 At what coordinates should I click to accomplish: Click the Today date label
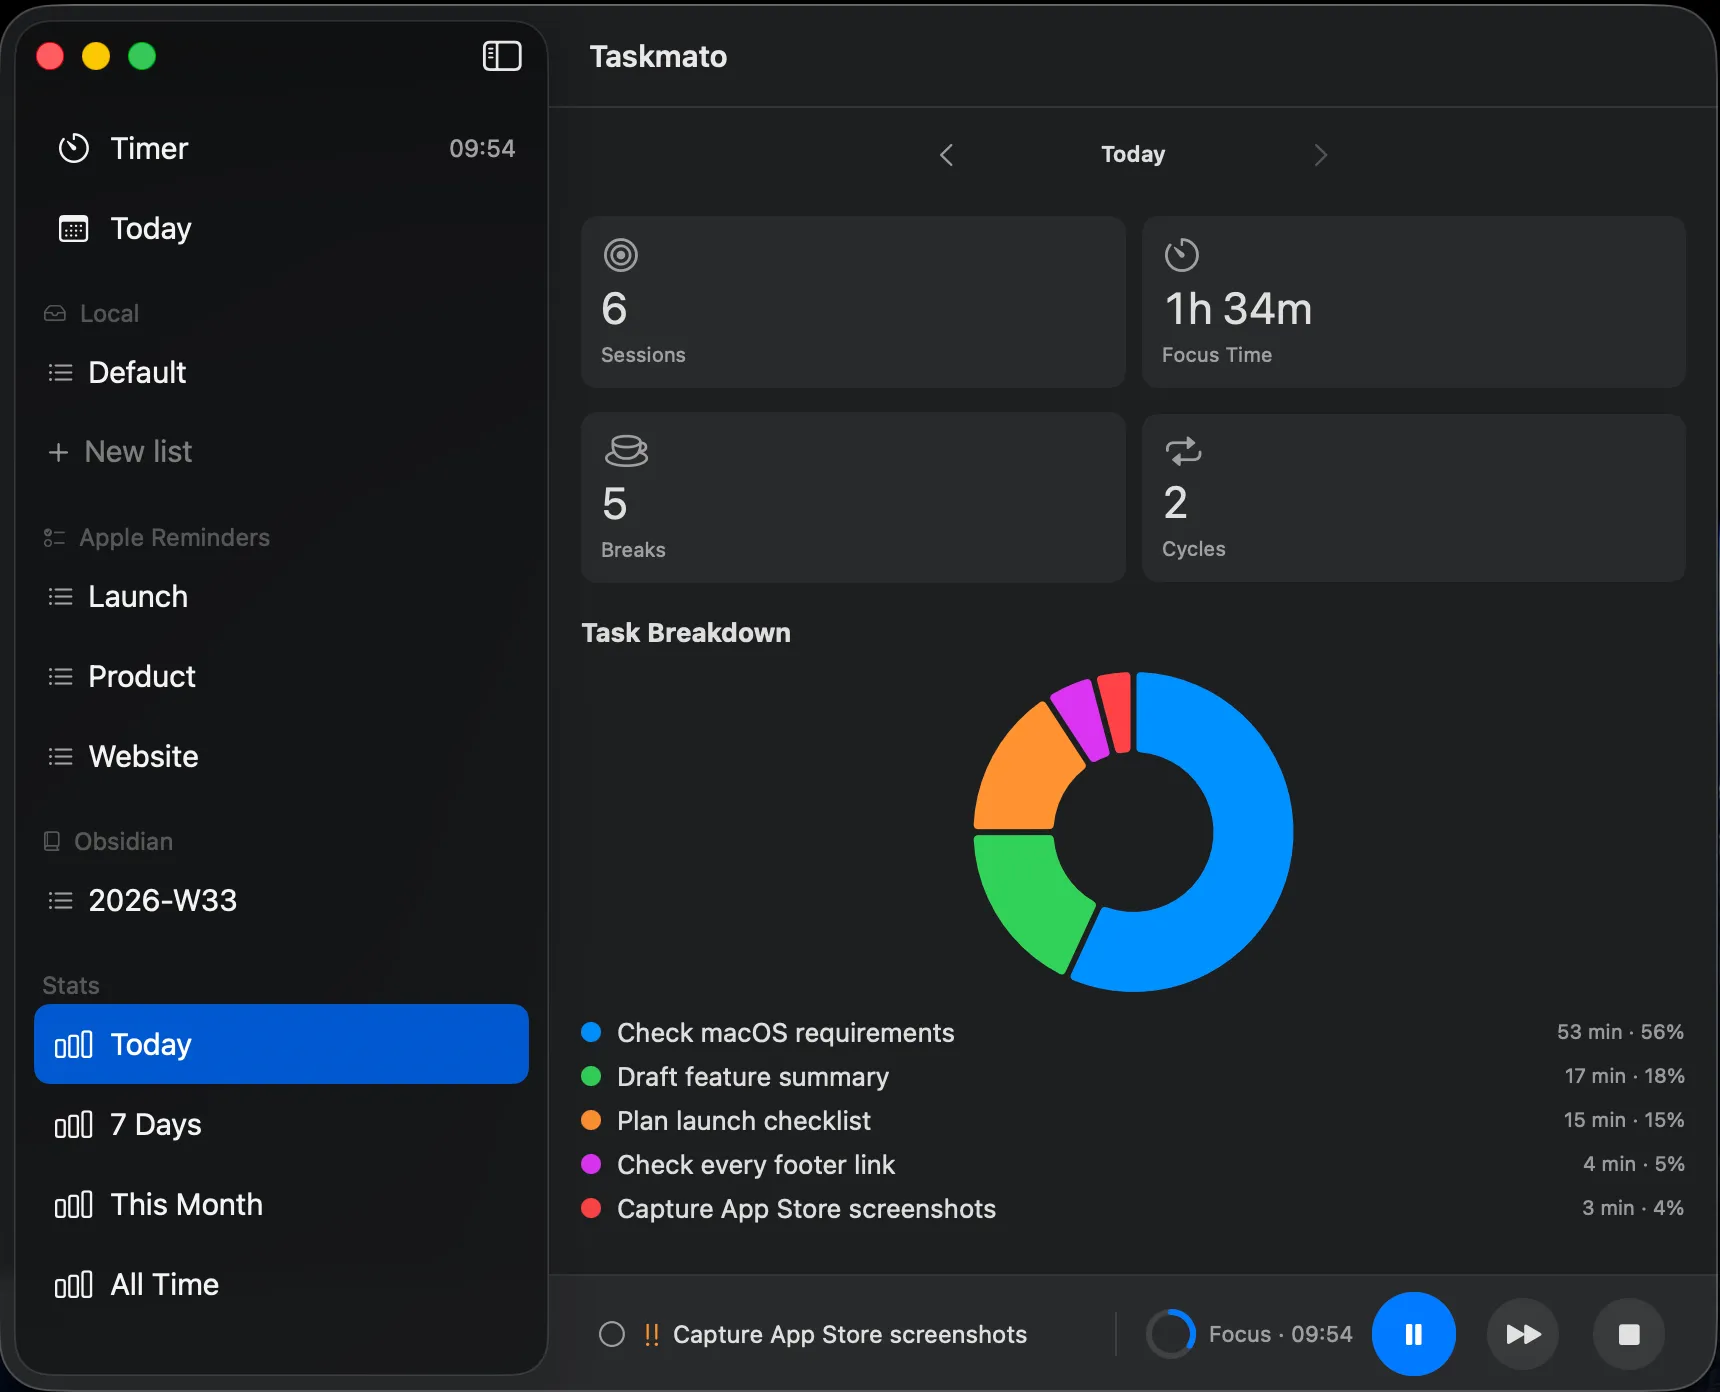pos(1133,154)
